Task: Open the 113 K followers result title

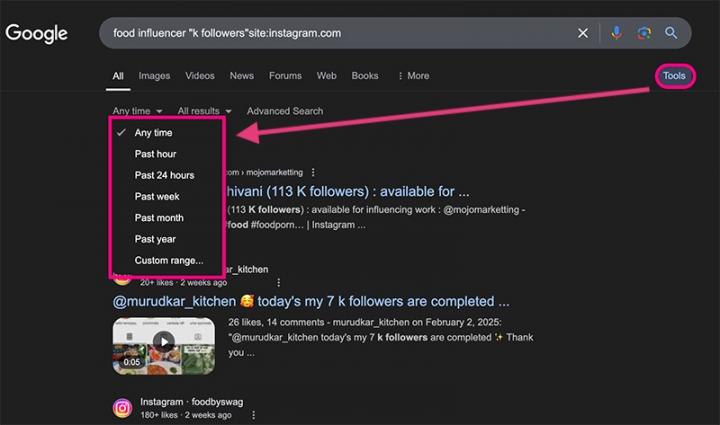Action: 348,191
